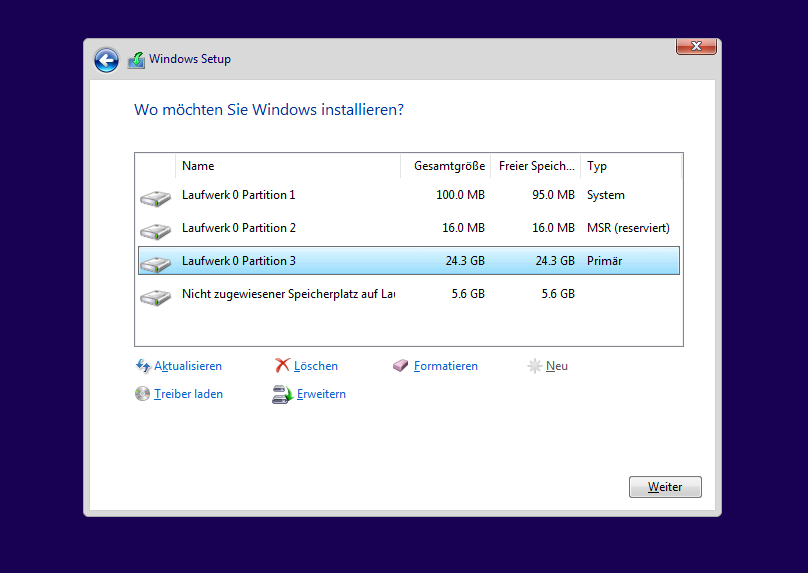Click the Neu link
This screenshot has width=808, height=573.
[x=557, y=366]
